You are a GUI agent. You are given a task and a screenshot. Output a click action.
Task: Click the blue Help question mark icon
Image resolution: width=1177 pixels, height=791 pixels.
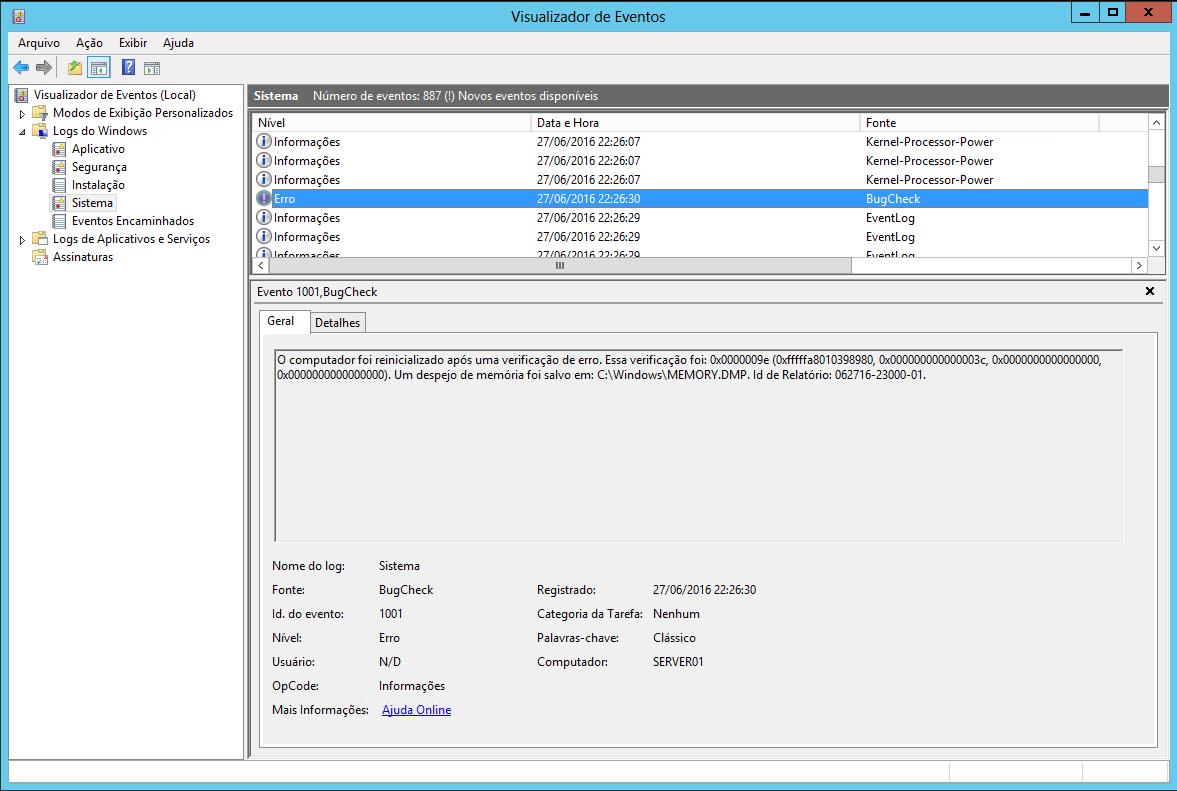128,68
